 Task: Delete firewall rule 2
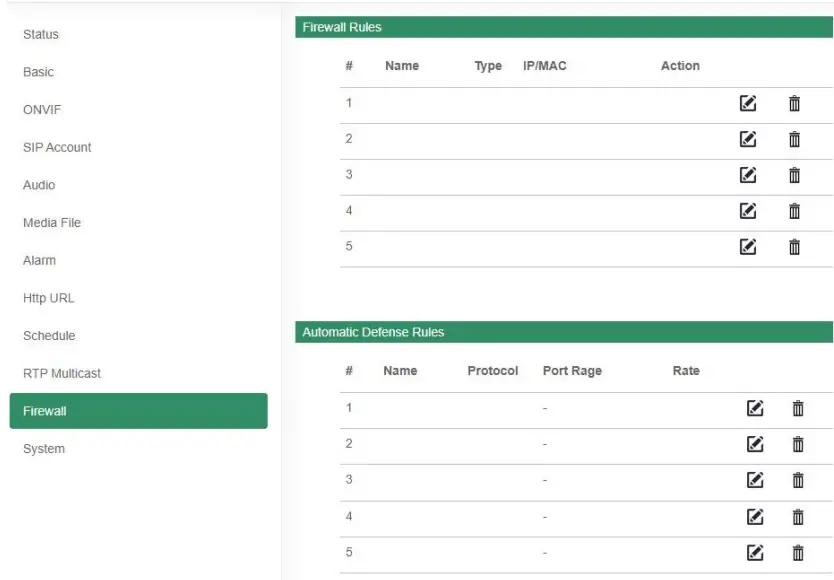794,139
